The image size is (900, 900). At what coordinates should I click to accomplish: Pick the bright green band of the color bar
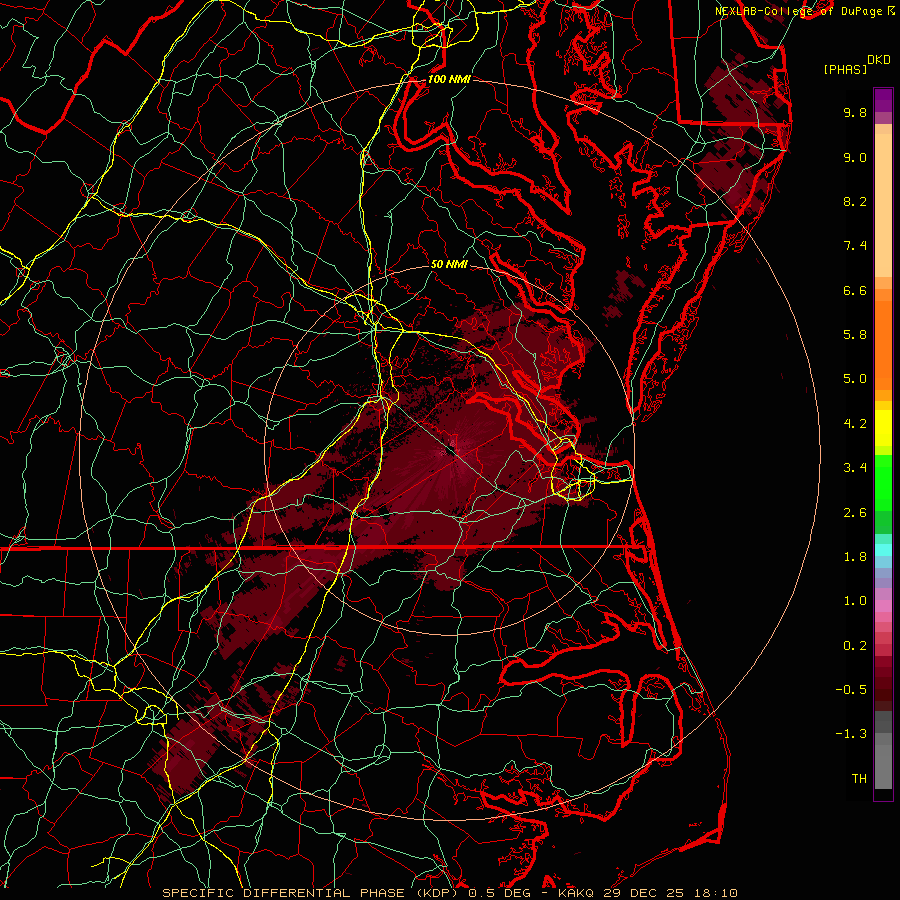point(883,482)
